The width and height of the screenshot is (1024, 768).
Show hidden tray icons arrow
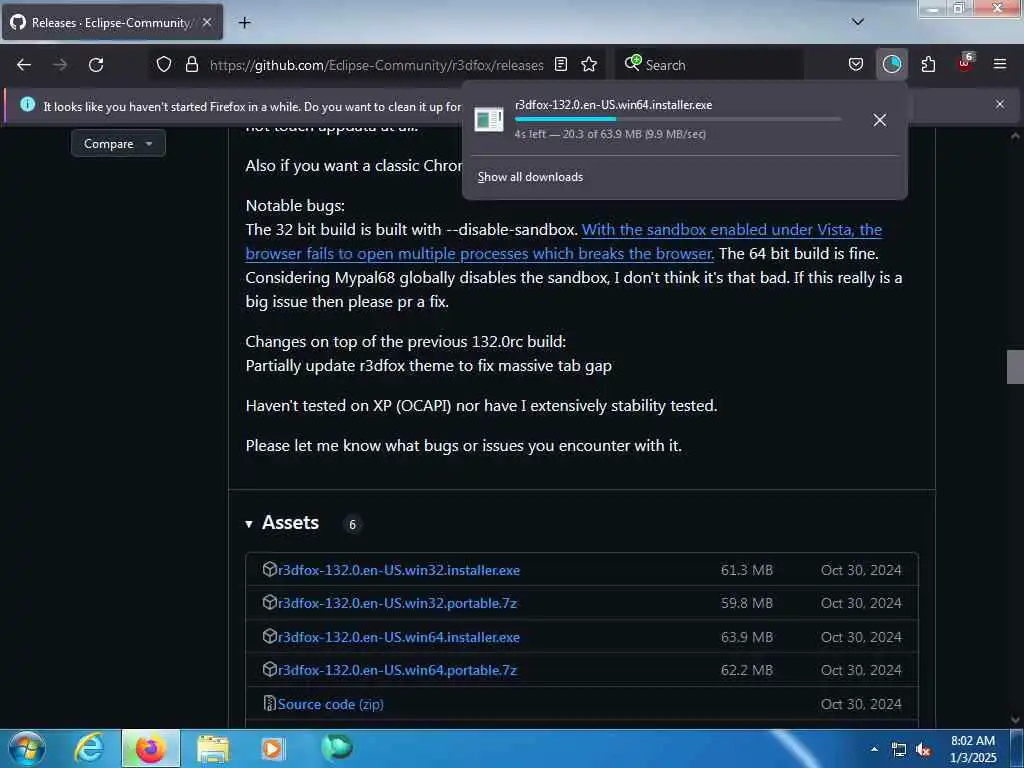874,749
